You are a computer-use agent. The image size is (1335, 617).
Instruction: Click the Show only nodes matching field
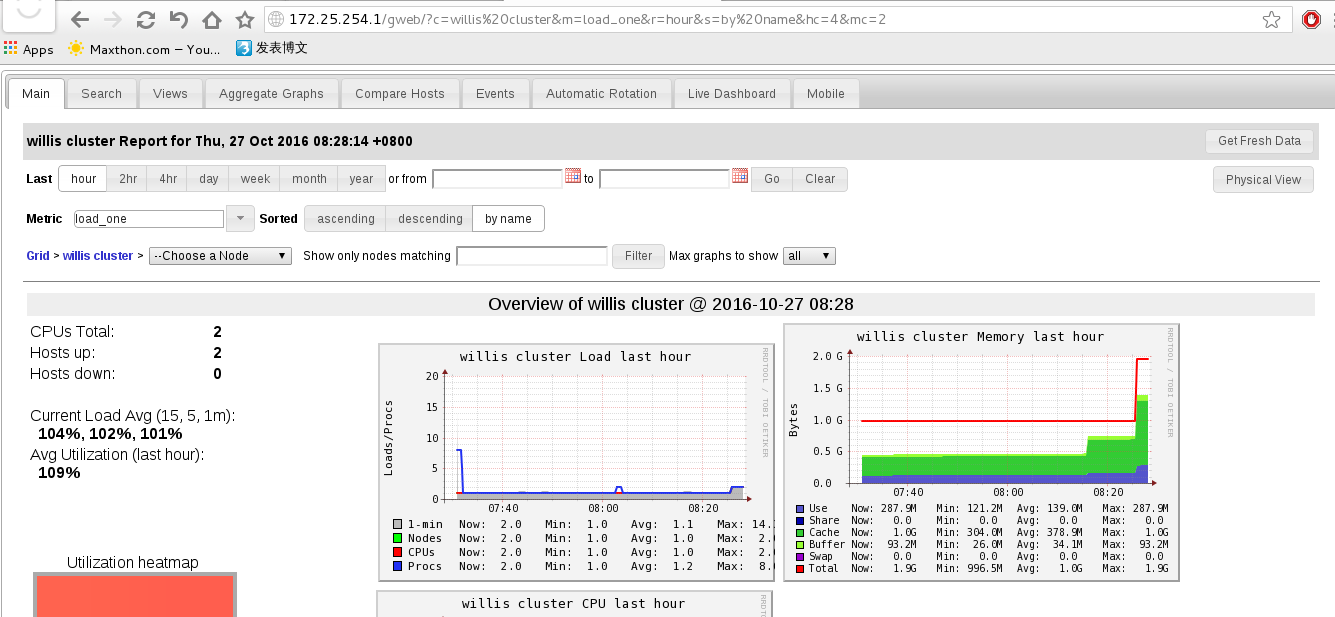(532, 256)
